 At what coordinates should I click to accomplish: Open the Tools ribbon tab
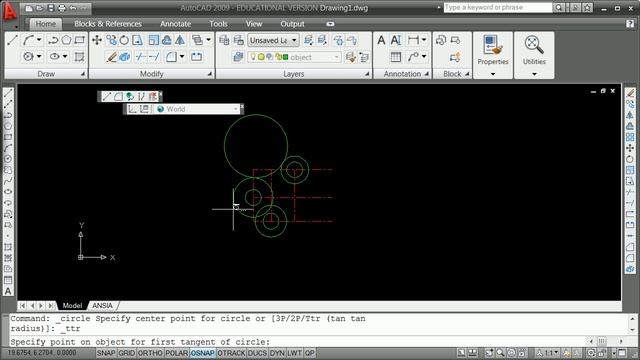point(218,24)
